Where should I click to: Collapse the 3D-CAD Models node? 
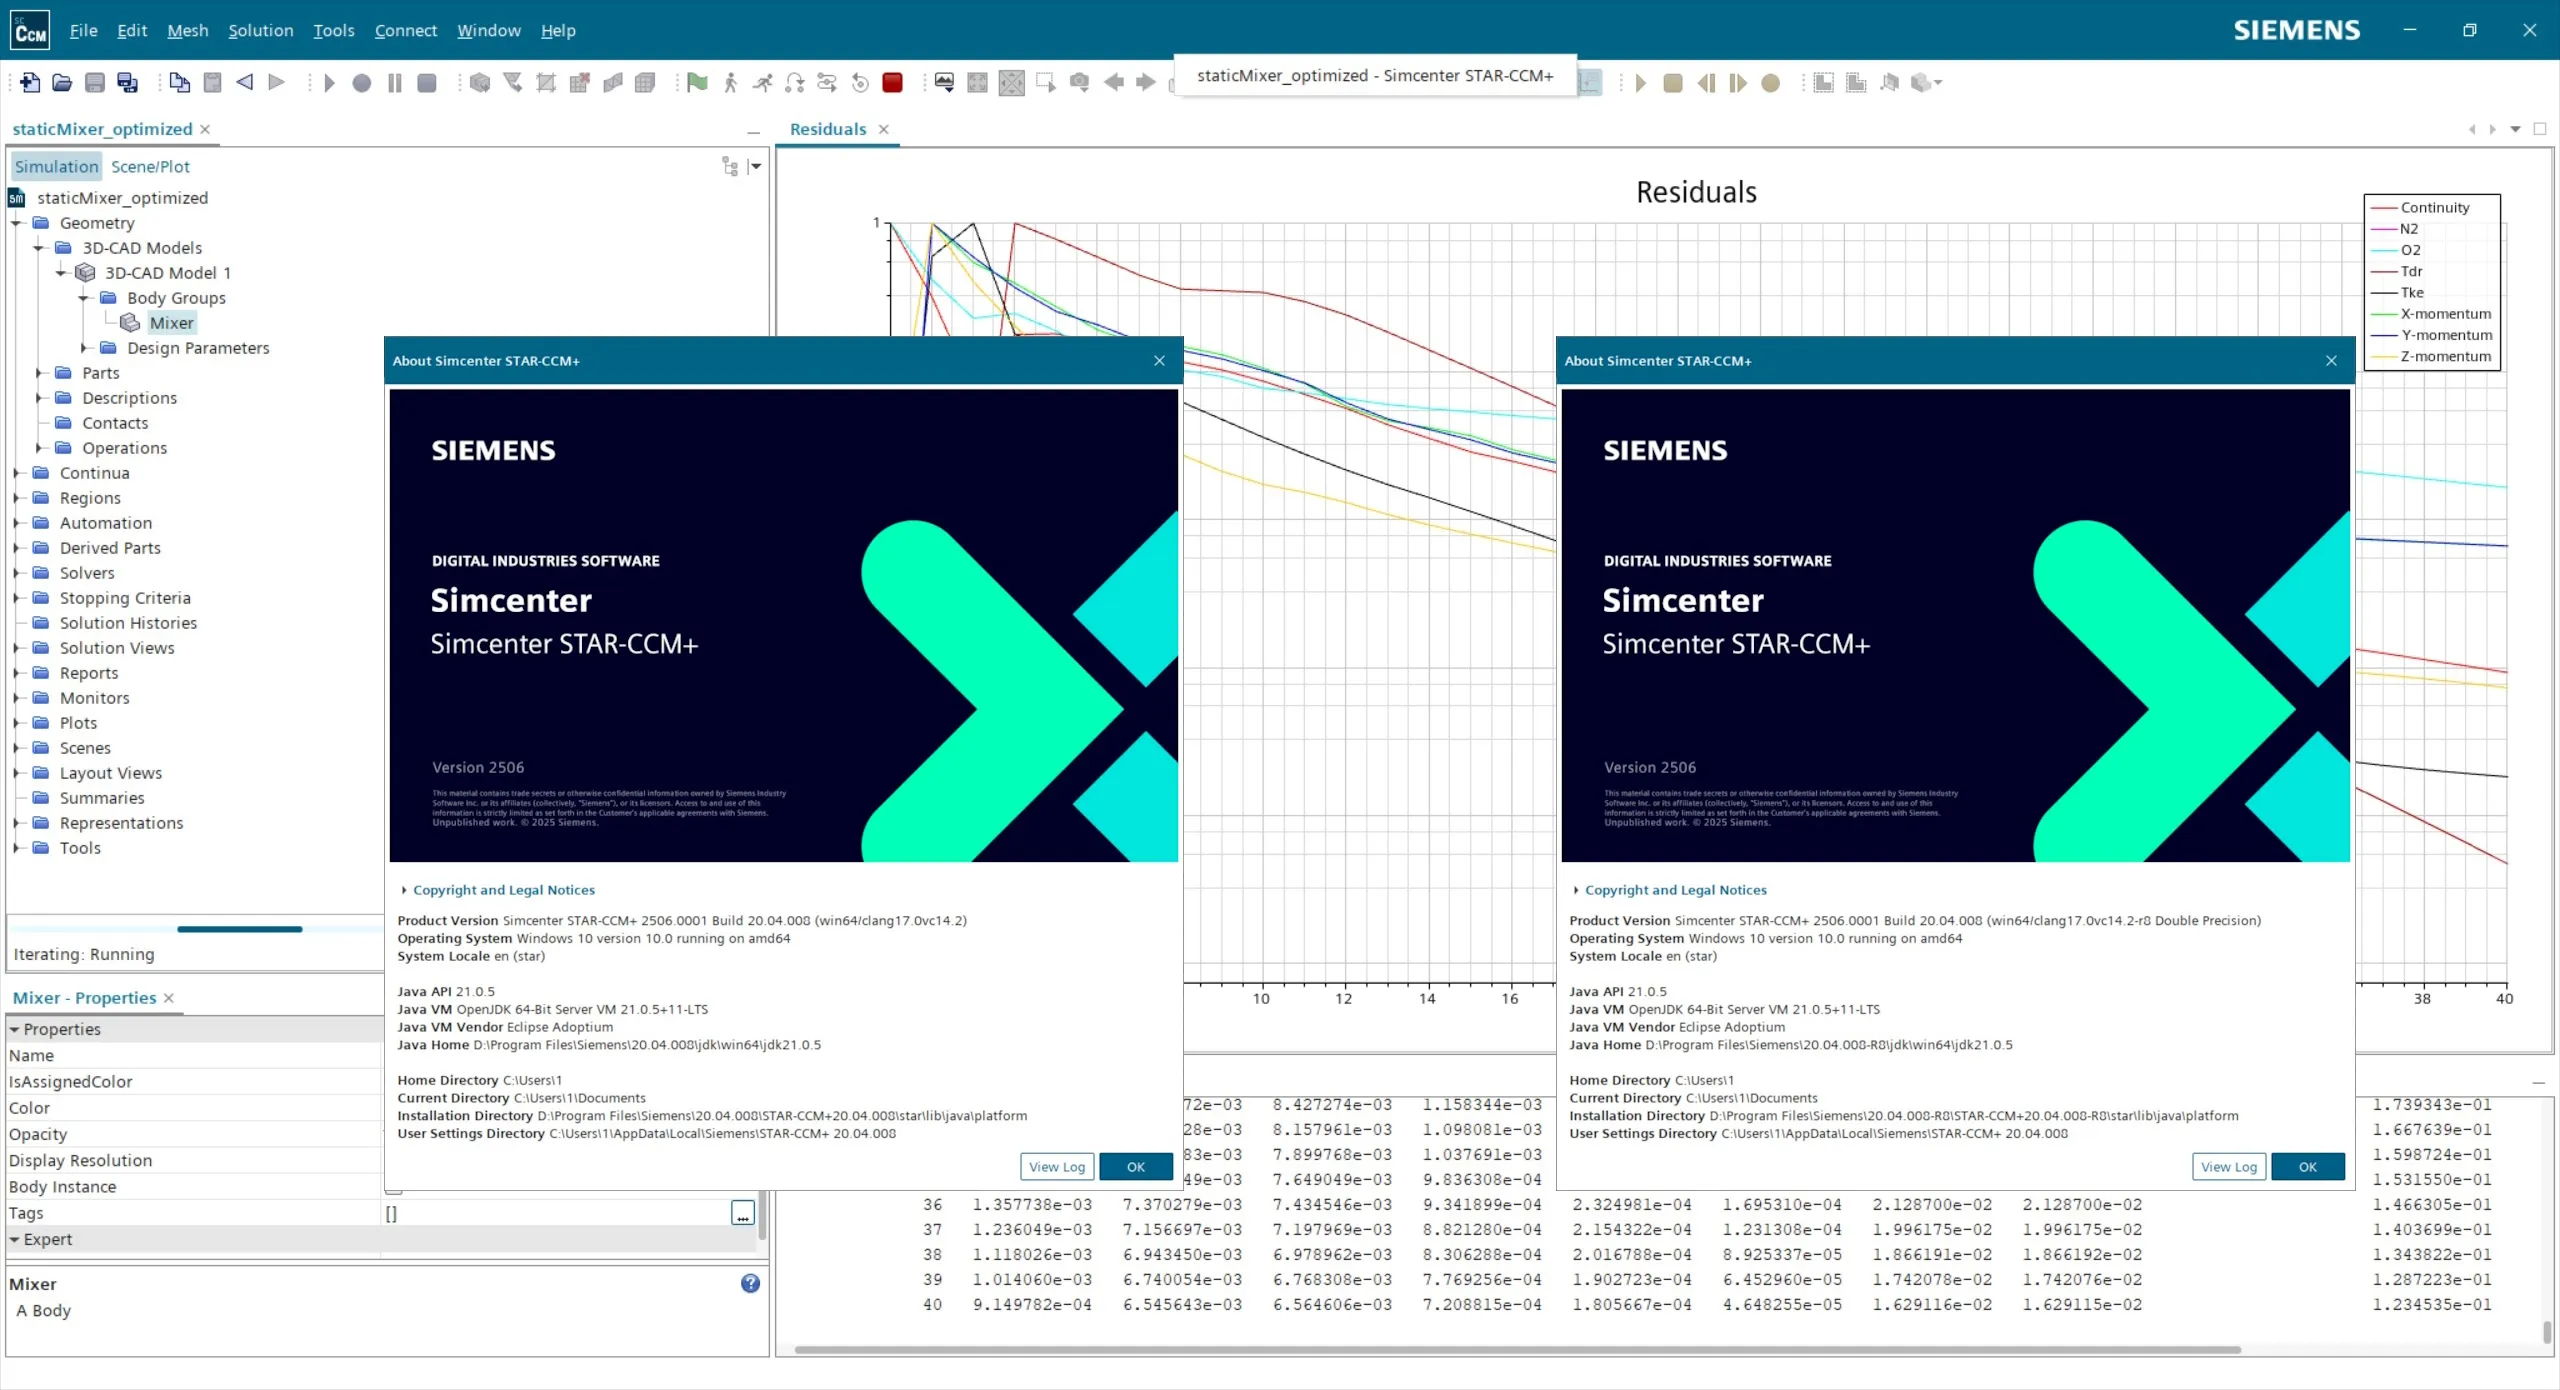pyautogui.click(x=39, y=248)
